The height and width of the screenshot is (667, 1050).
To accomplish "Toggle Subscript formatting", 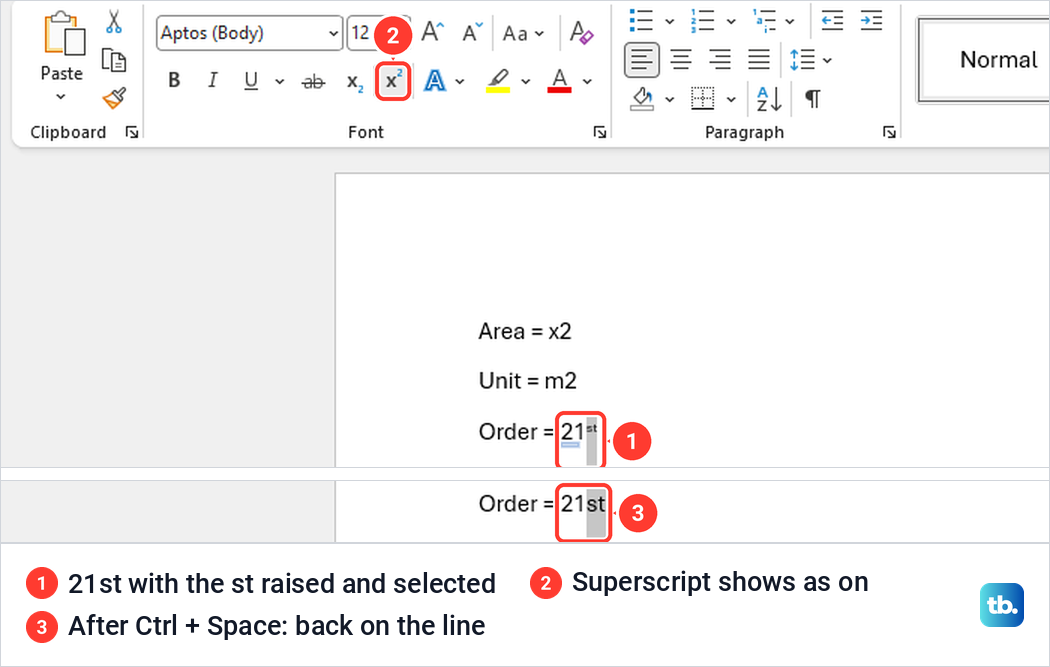I will click(x=354, y=82).
